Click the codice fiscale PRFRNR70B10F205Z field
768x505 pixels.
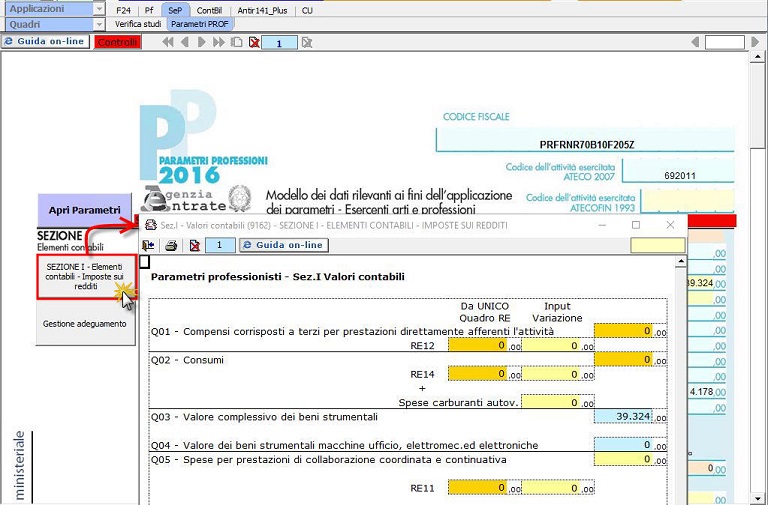coord(586,142)
